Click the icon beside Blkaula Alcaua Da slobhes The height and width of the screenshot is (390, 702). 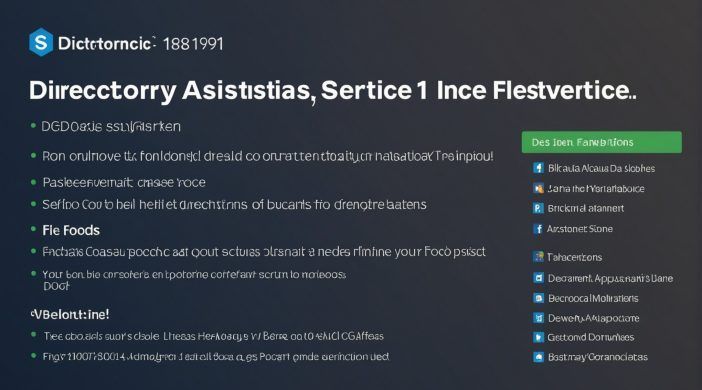pos(538,168)
